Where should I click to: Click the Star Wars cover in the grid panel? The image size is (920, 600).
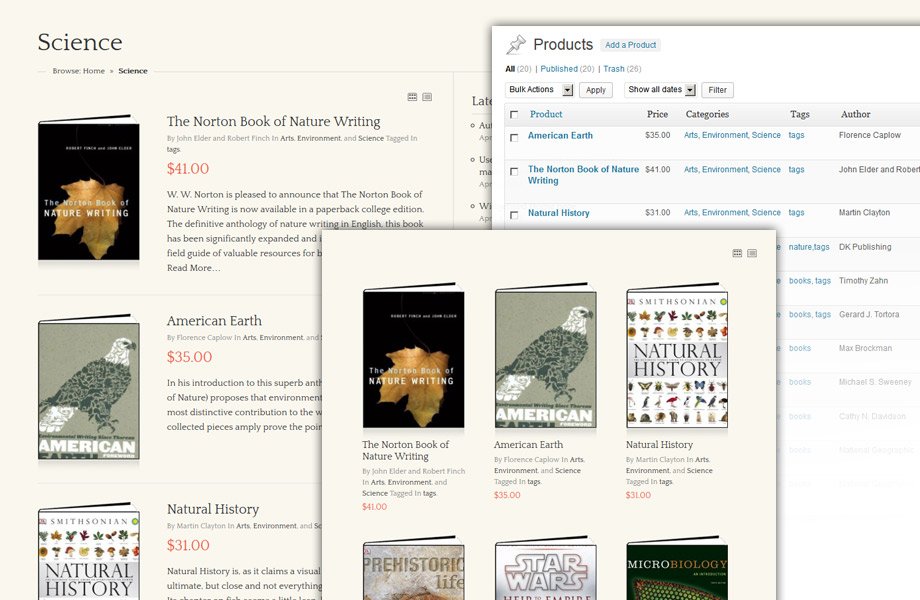(x=546, y=569)
